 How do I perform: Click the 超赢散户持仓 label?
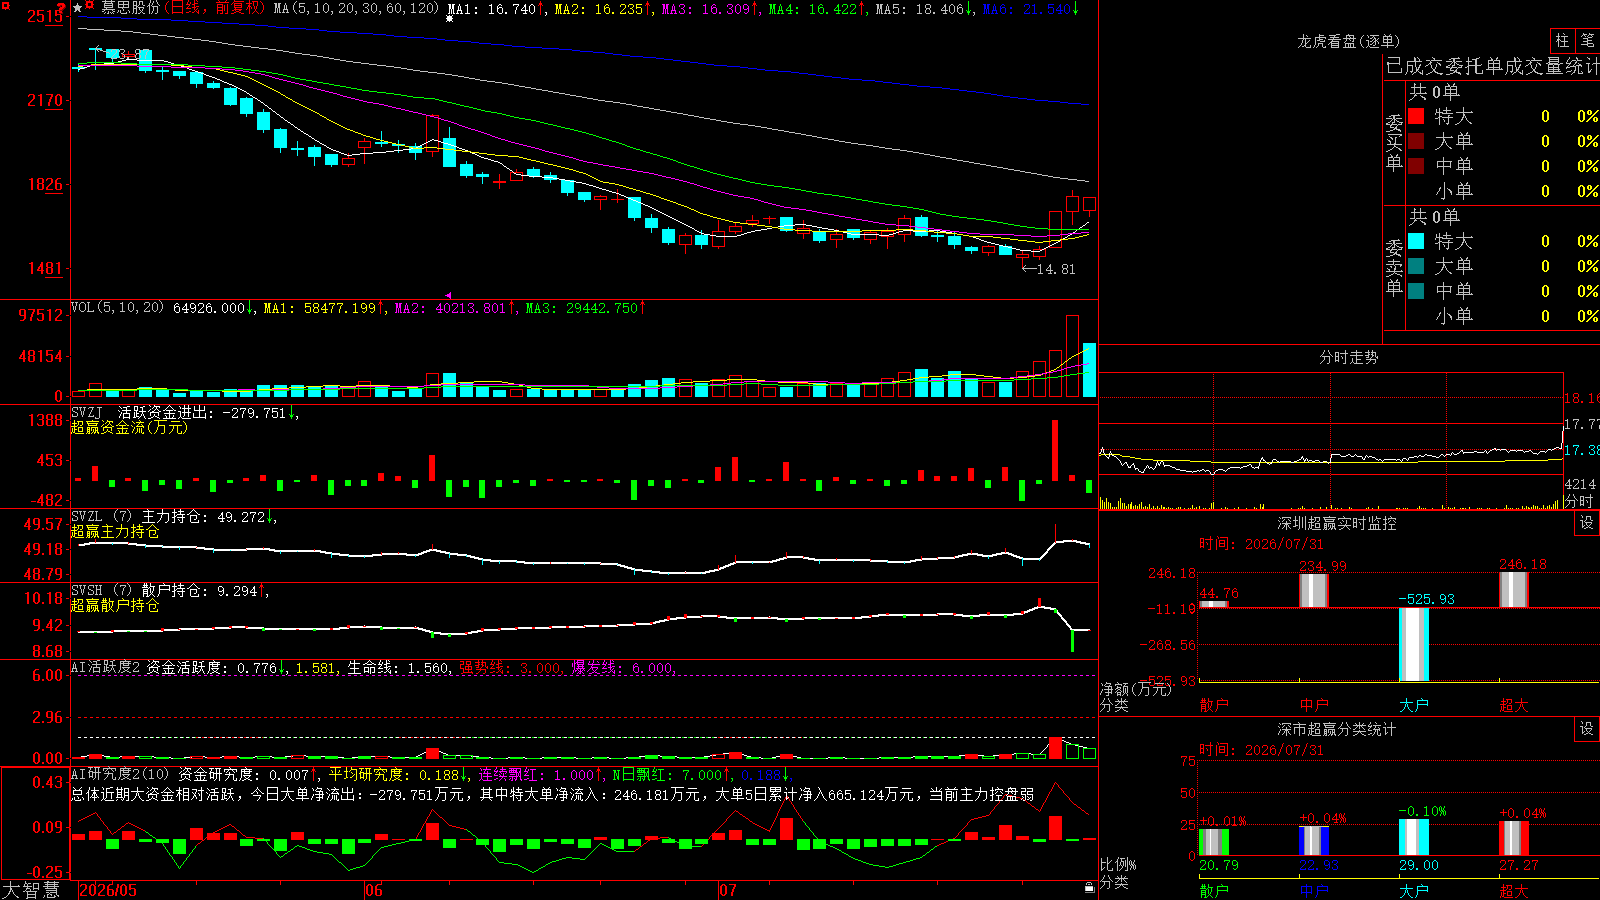tap(115, 606)
